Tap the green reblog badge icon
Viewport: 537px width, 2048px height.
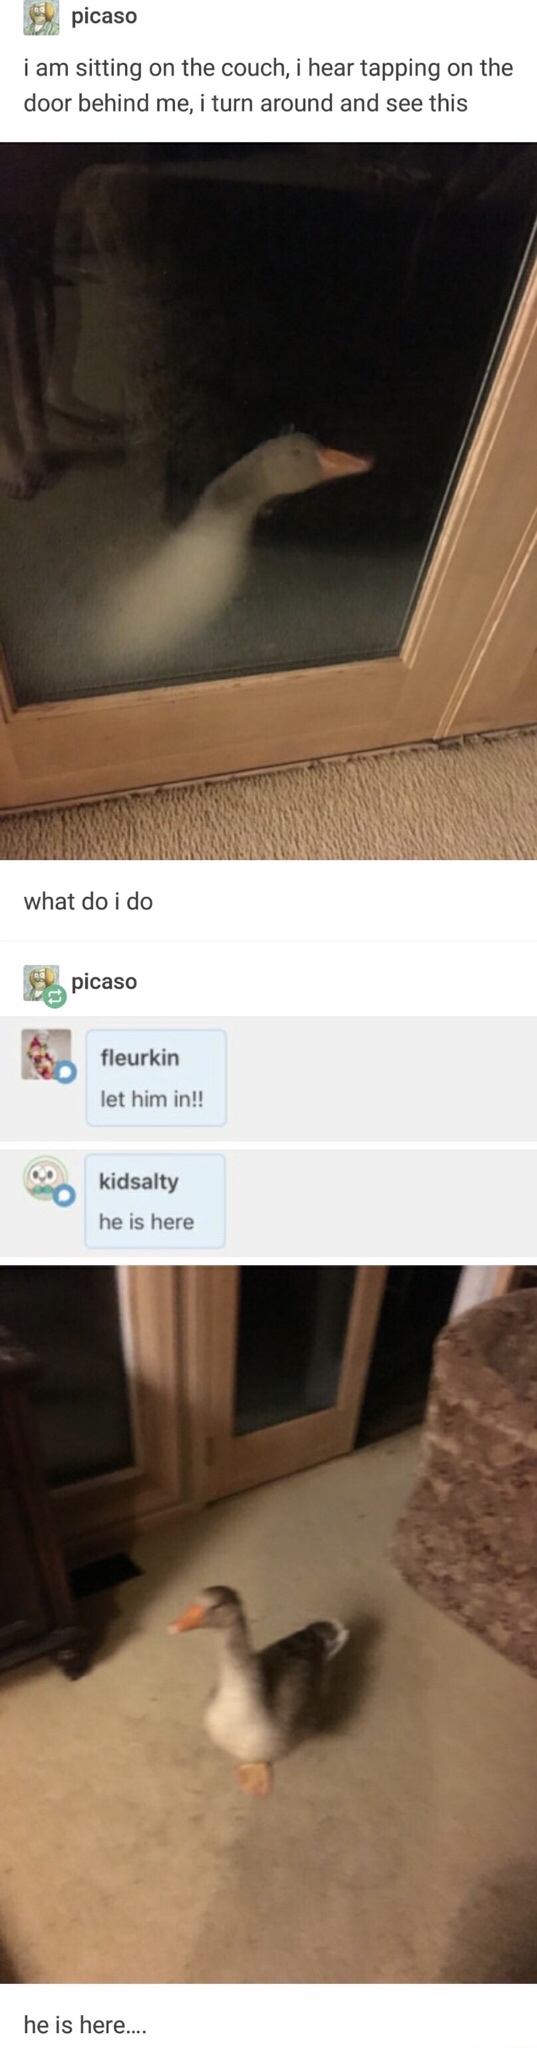point(56,996)
